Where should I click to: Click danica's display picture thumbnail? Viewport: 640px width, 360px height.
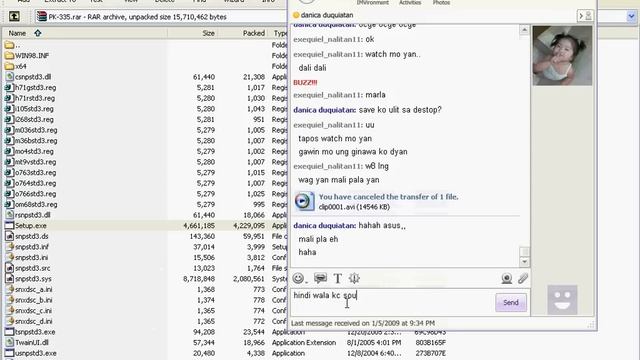(x=562, y=56)
